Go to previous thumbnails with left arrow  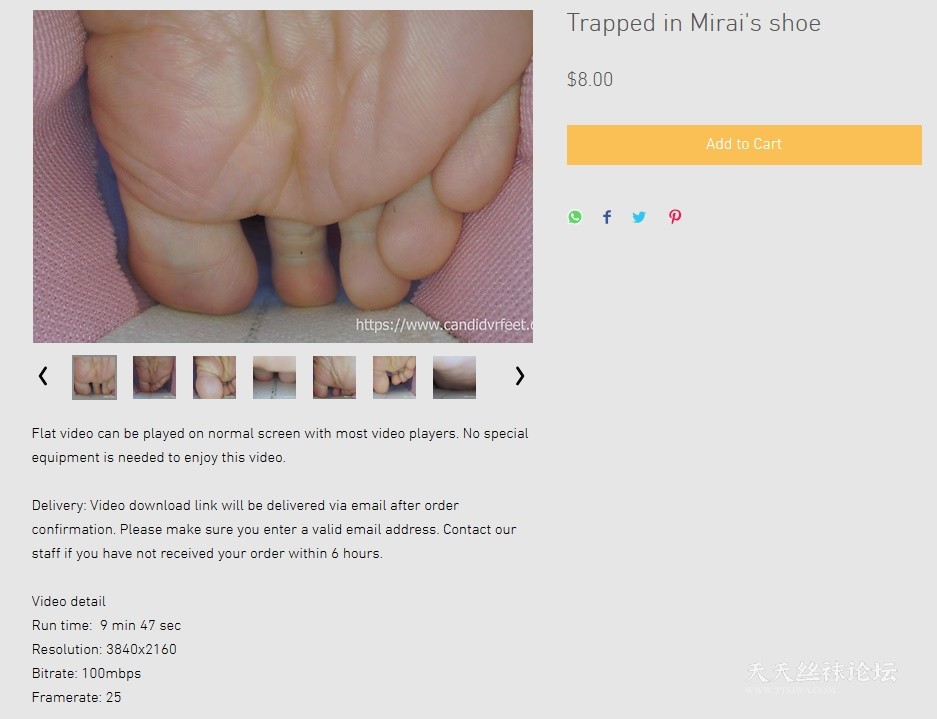(43, 376)
